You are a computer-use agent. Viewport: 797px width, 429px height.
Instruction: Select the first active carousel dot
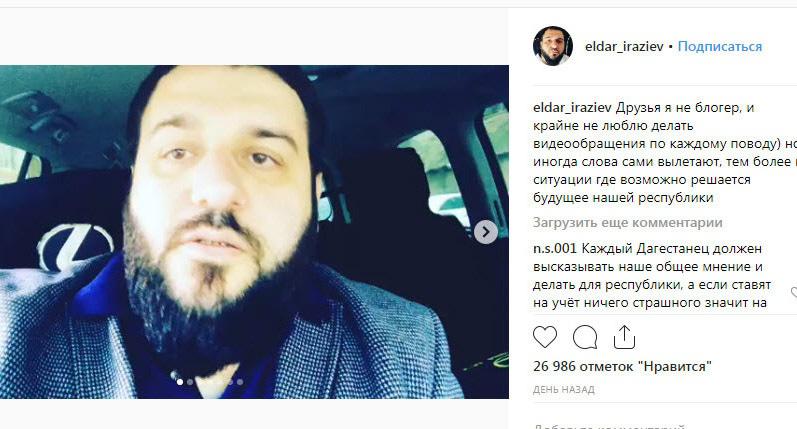(x=180, y=382)
